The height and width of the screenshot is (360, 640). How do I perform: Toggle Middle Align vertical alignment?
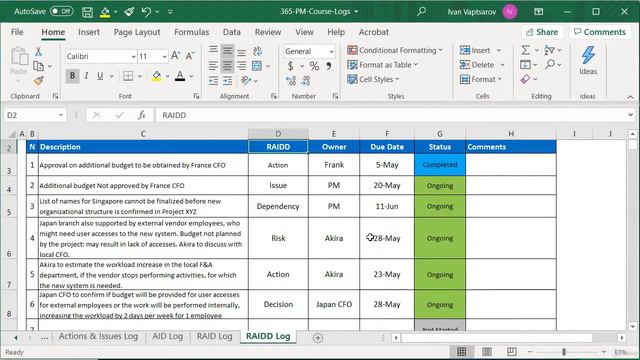click(x=227, y=51)
